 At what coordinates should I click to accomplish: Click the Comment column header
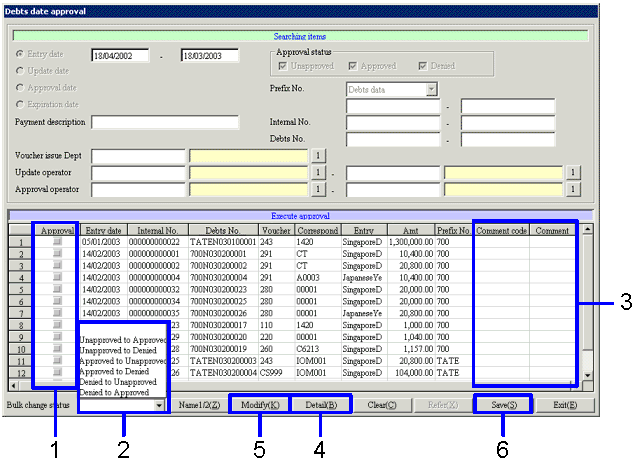552,230
